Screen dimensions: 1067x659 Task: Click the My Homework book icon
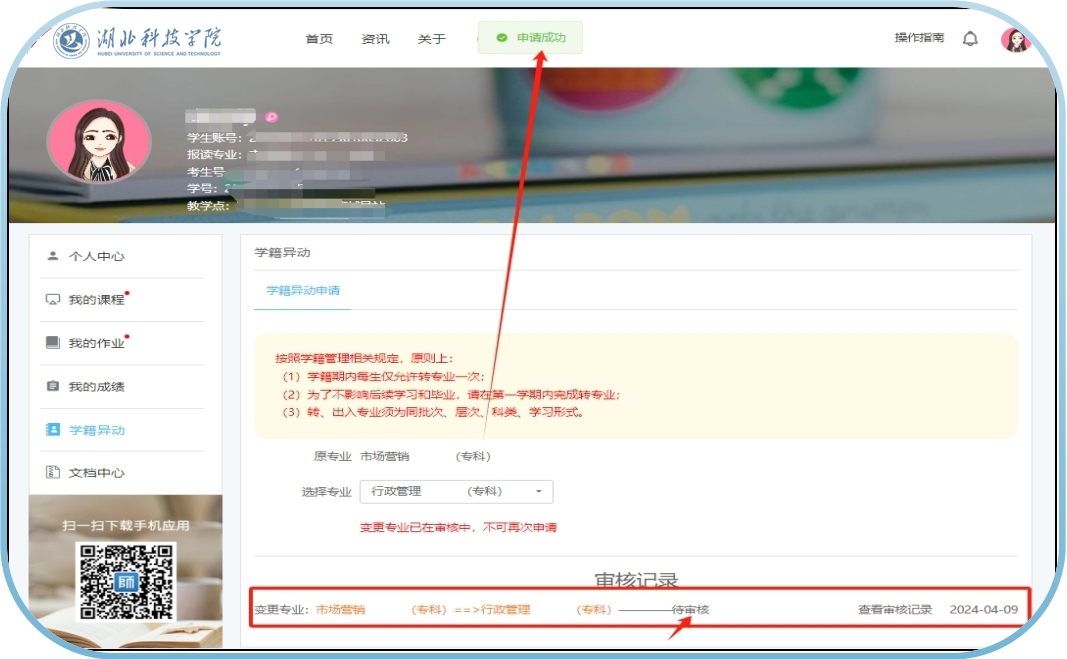click(x=53, y=343)
